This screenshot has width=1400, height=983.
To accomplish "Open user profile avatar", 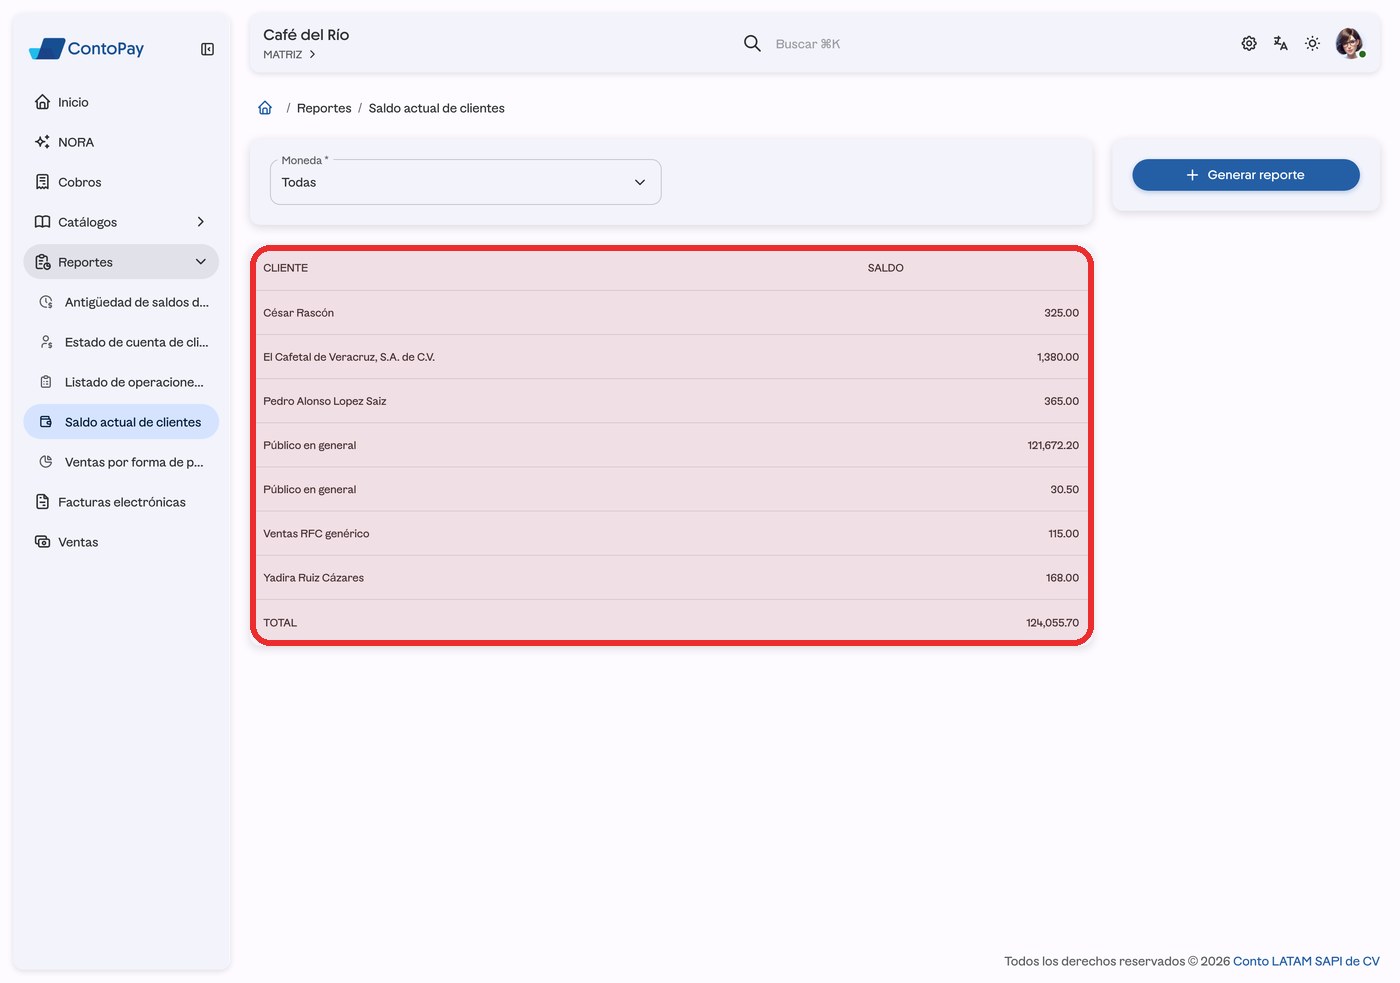I will (1350, 43).
